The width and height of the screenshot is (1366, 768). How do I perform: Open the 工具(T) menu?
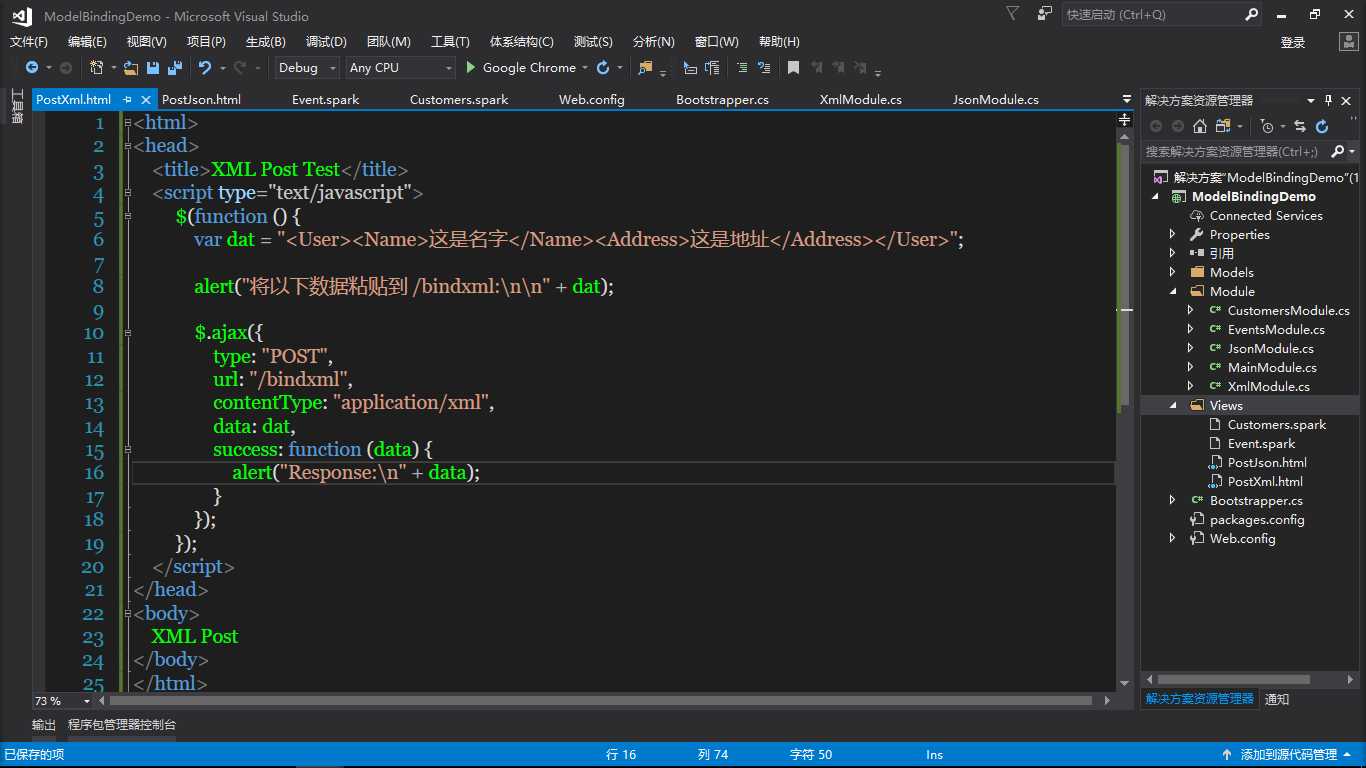click(450, 42)
